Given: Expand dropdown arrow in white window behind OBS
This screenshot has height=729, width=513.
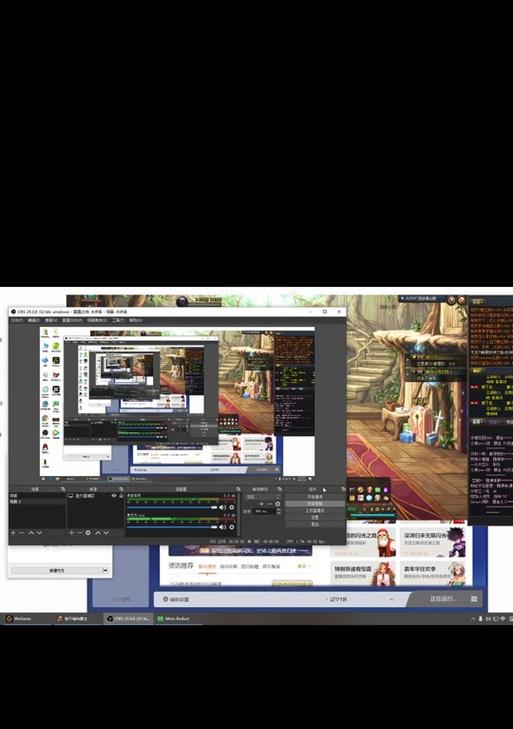Looking at the screenshot, I should (105, 570).
